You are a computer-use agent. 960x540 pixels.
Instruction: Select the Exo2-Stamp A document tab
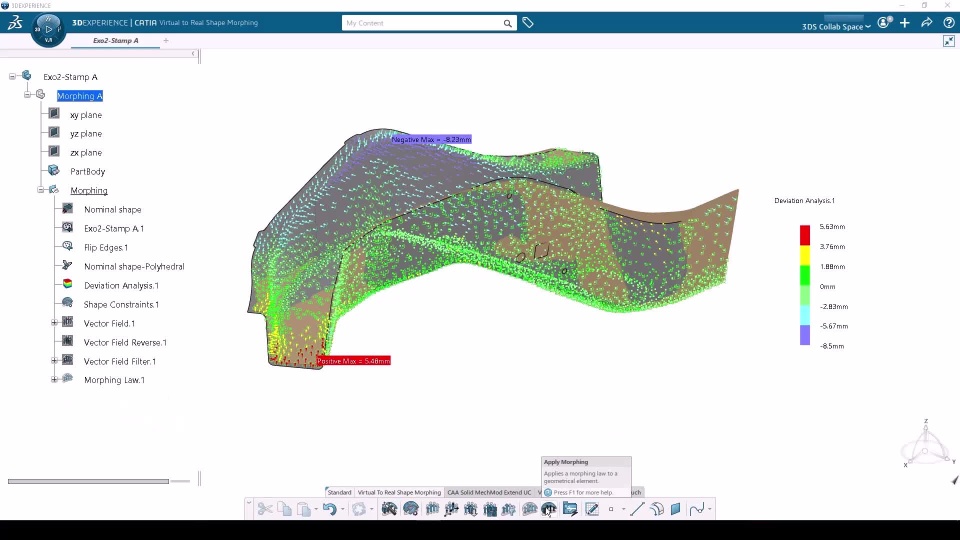[x=116, y=40]
